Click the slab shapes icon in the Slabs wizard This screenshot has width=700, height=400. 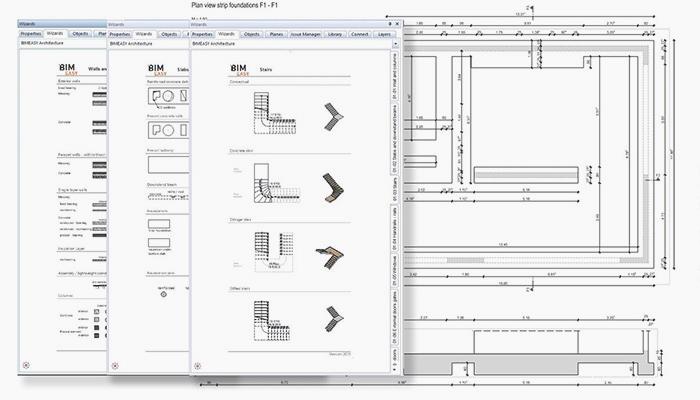166,96
